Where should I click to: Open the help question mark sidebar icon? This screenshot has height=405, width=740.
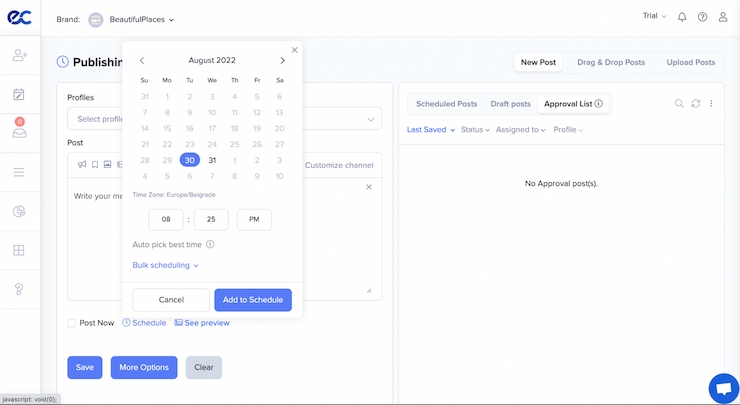point(19,289)
